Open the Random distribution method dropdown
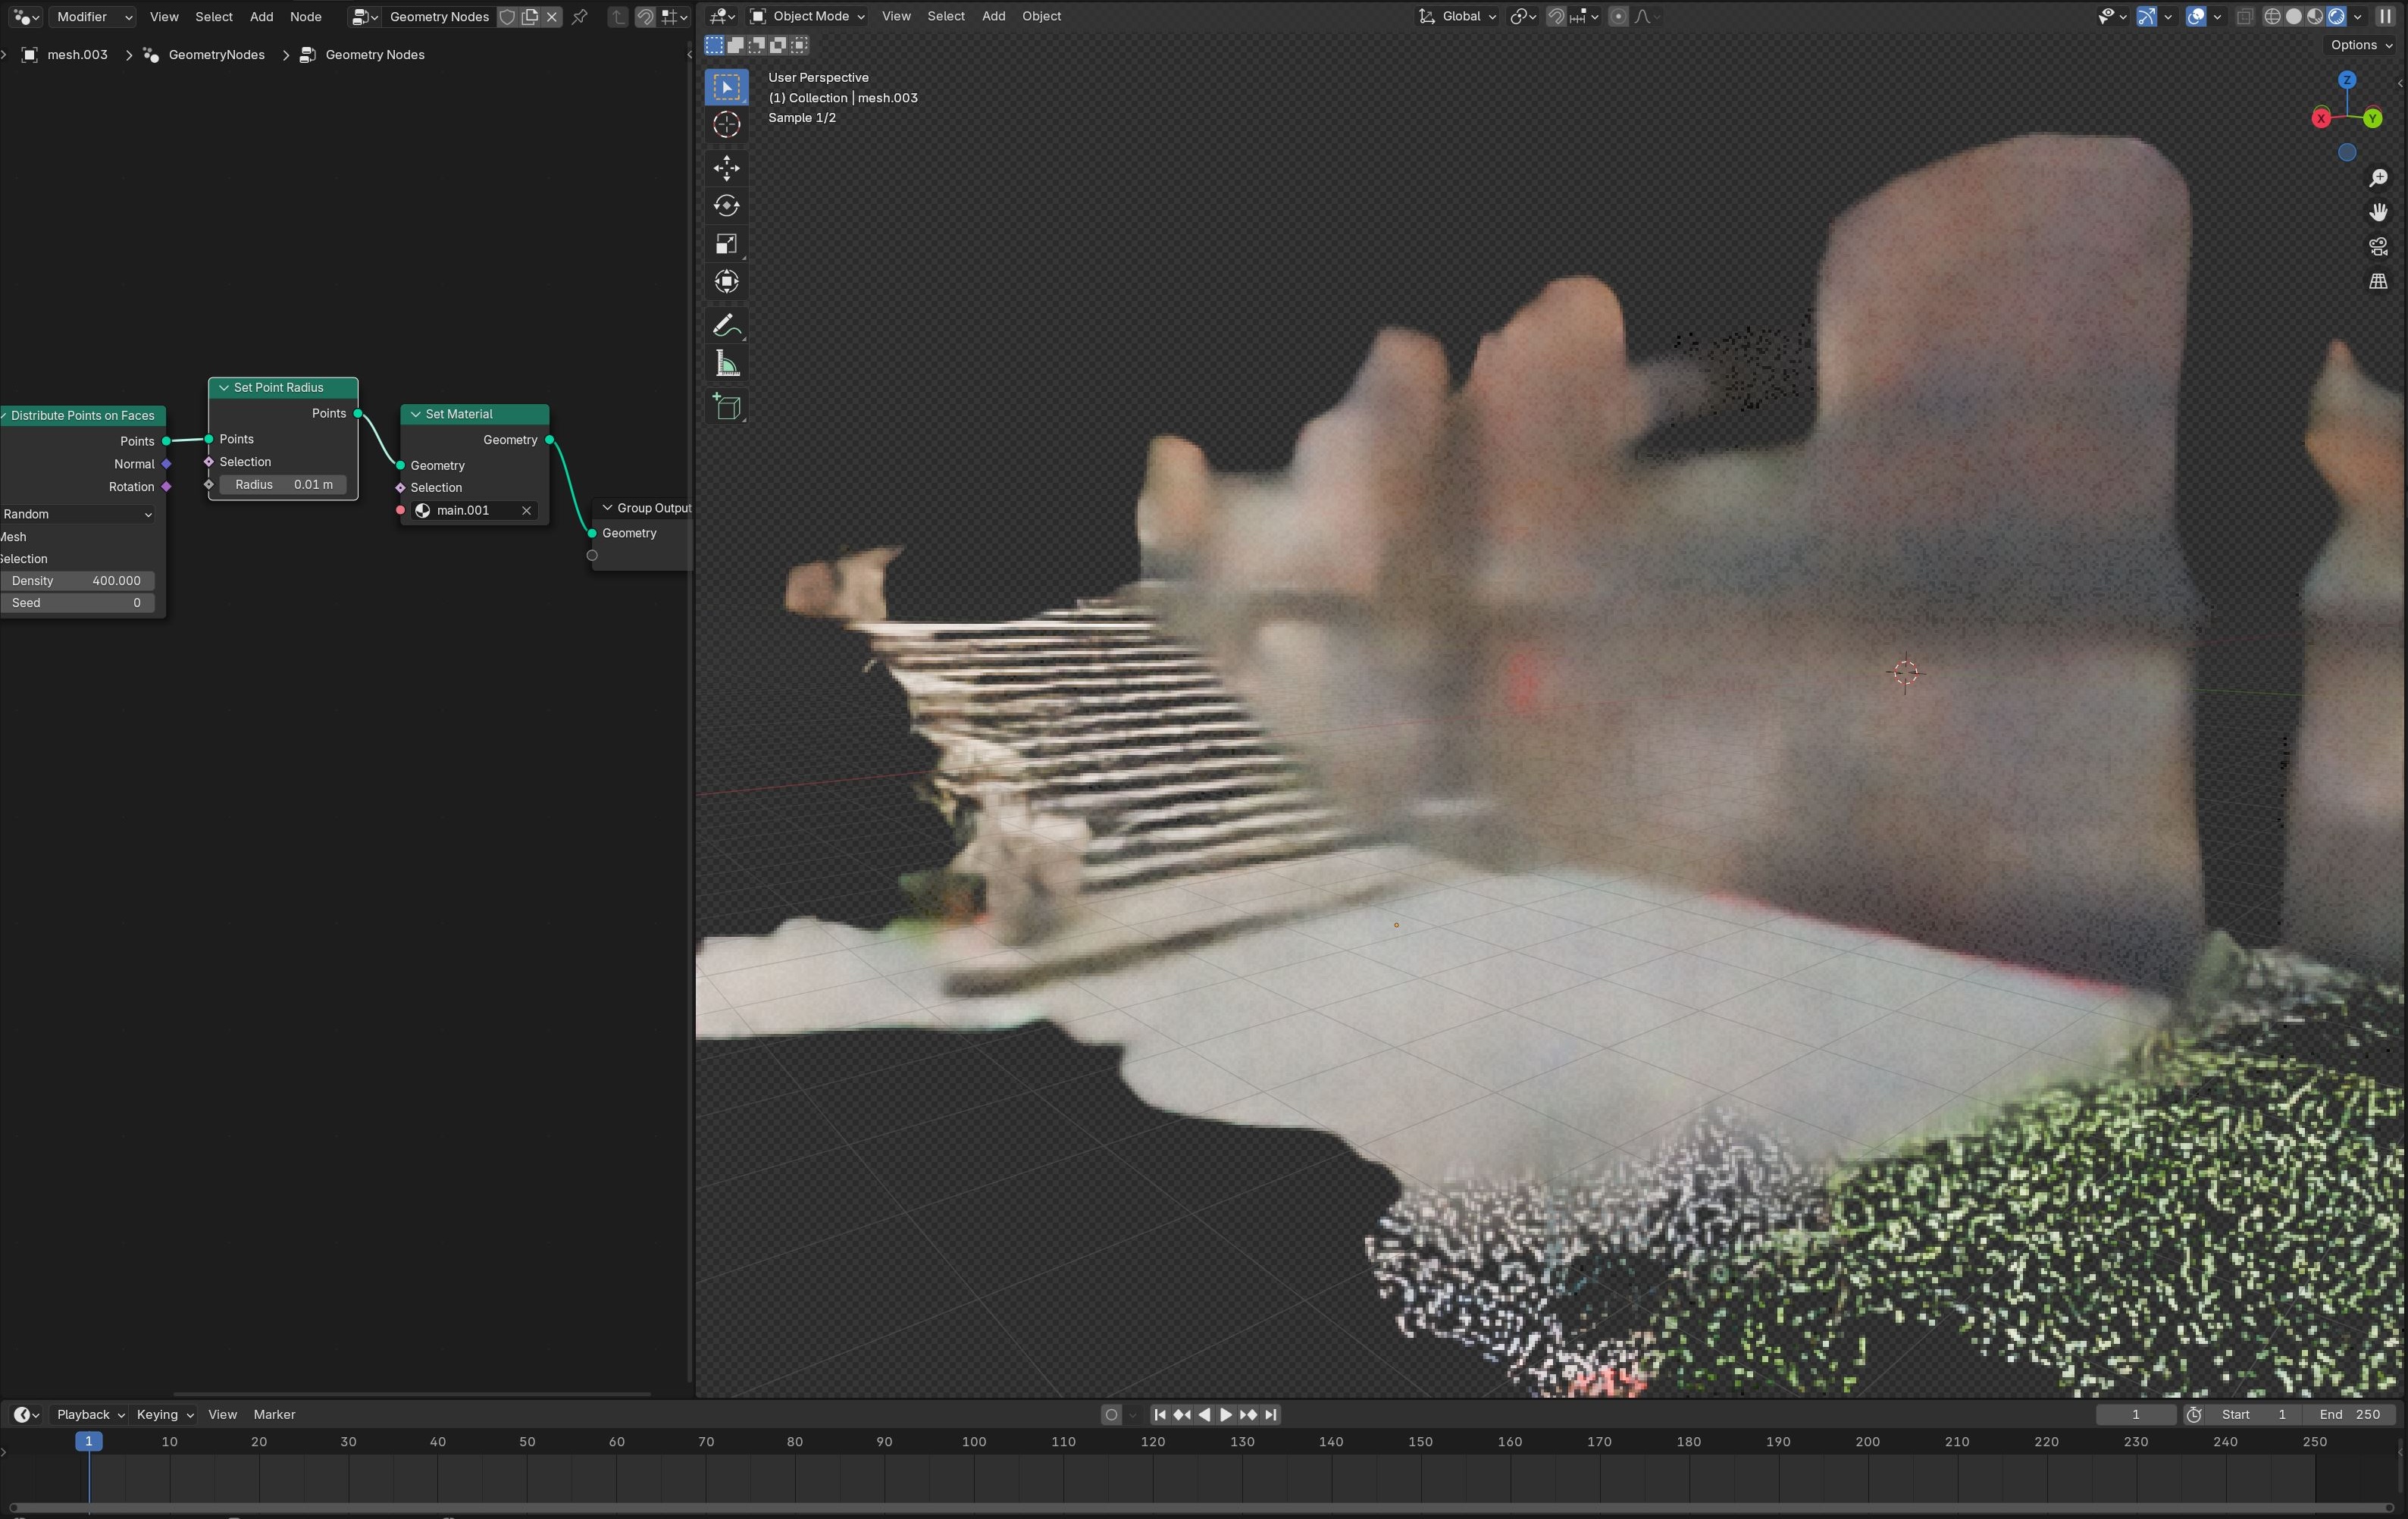Viewport: 2408px width, 1519px height. [78, 514]
